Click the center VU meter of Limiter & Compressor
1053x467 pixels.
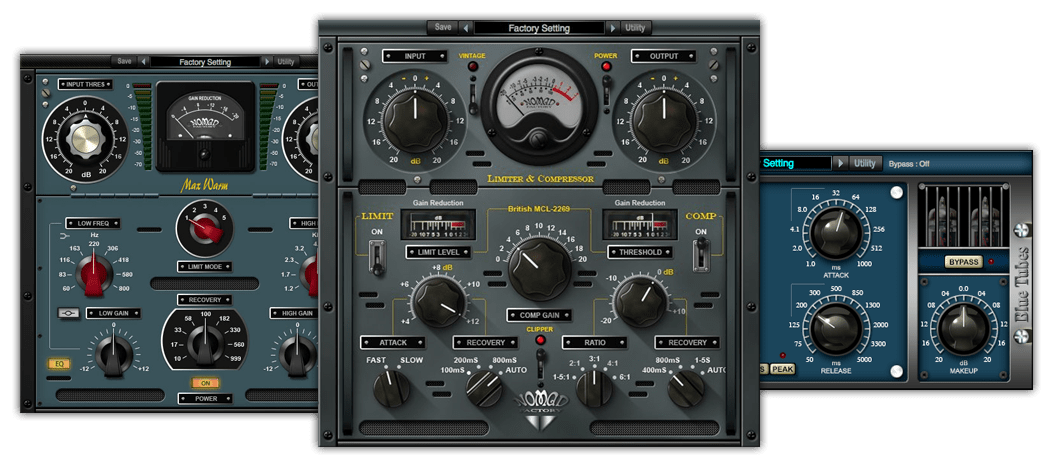pos(539,107)
